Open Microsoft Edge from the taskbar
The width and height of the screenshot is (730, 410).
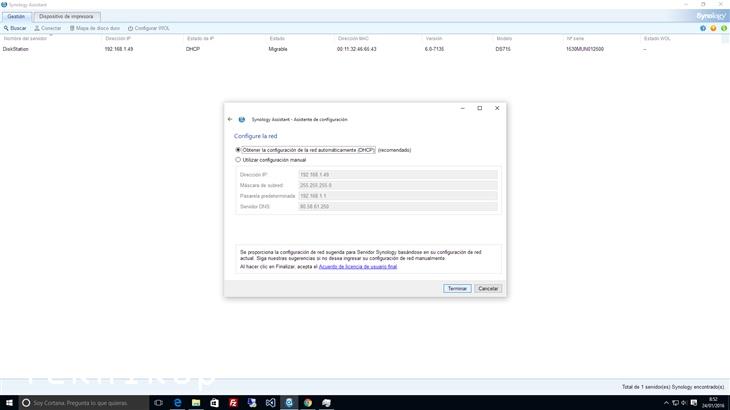pyautogui.click(x=177, y=403)
